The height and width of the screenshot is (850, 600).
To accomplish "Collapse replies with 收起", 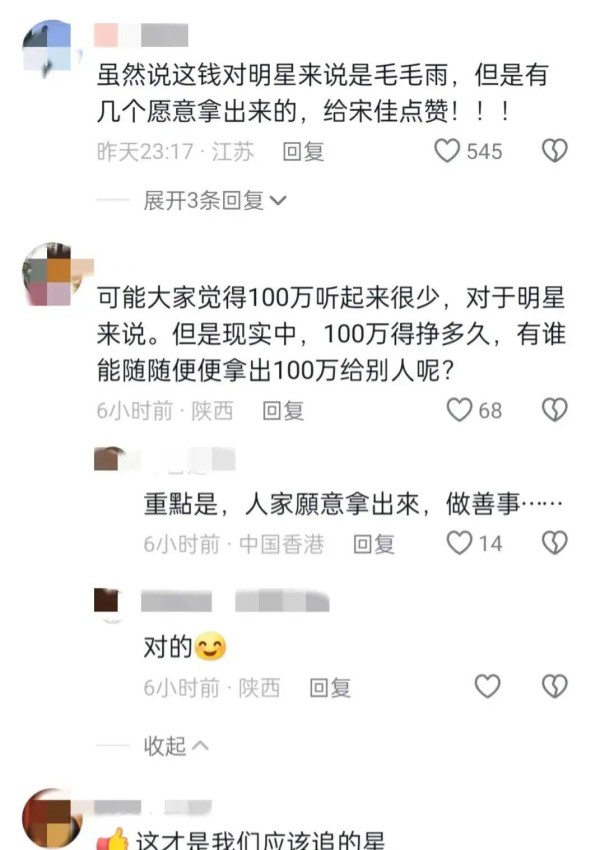I will 176,746.
